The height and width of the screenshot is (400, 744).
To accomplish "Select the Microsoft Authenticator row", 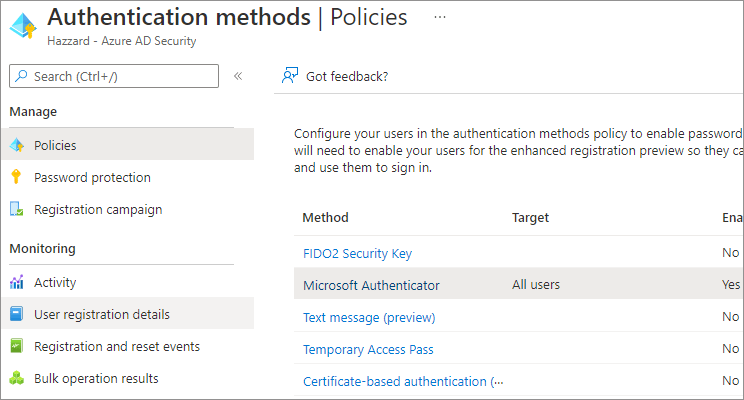I will [x=371, y=285].
